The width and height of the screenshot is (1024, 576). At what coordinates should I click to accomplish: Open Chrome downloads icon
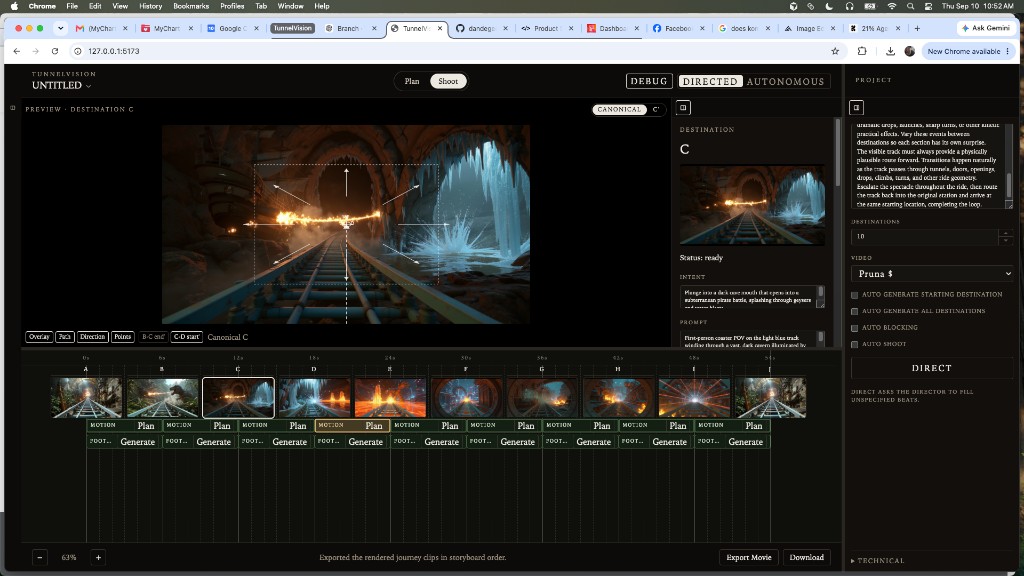tap(890, 51)
